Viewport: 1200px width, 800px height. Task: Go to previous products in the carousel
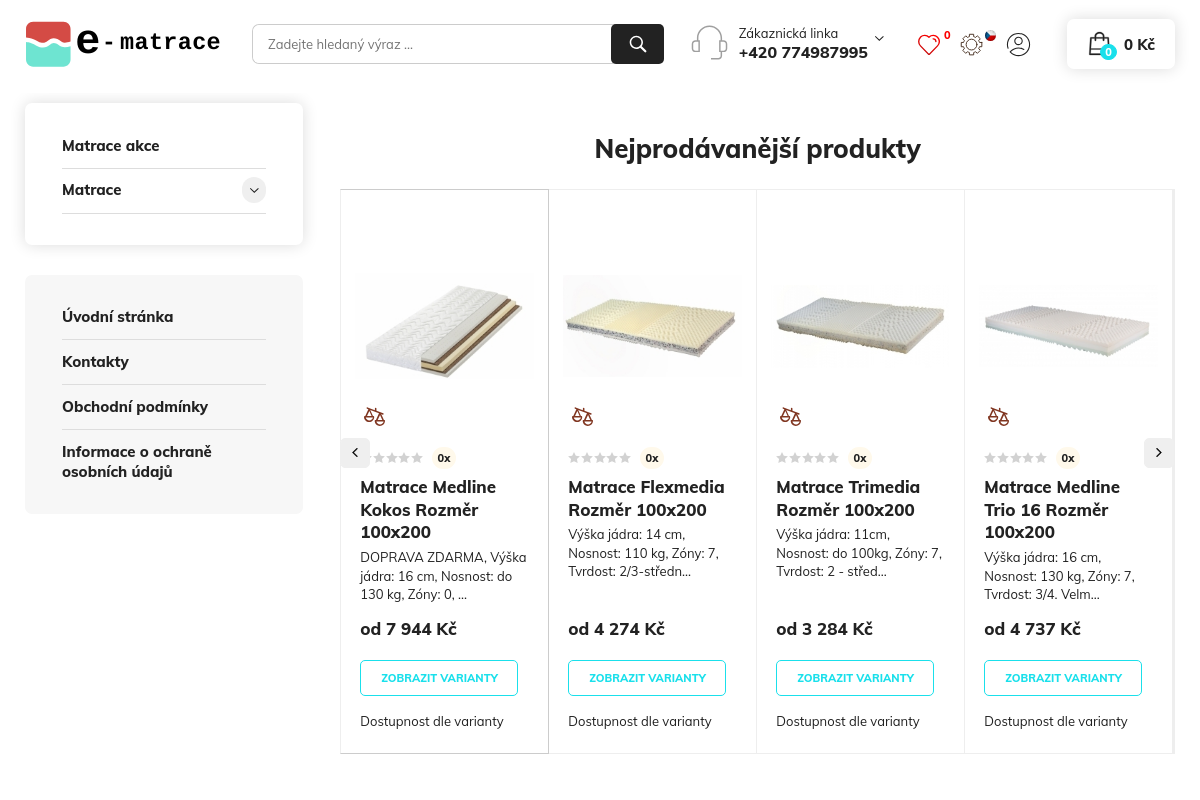pyautogui.click(x=355, y=453)
